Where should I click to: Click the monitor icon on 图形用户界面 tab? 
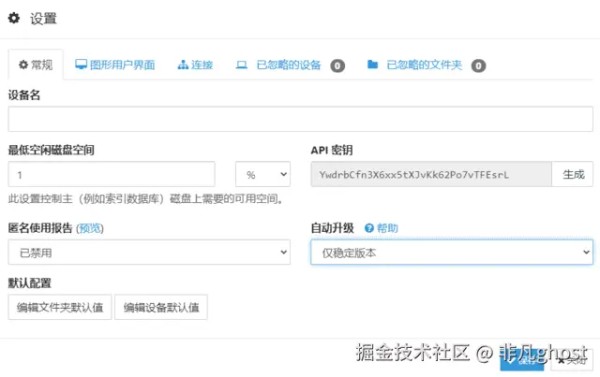(x=81, y=65)
